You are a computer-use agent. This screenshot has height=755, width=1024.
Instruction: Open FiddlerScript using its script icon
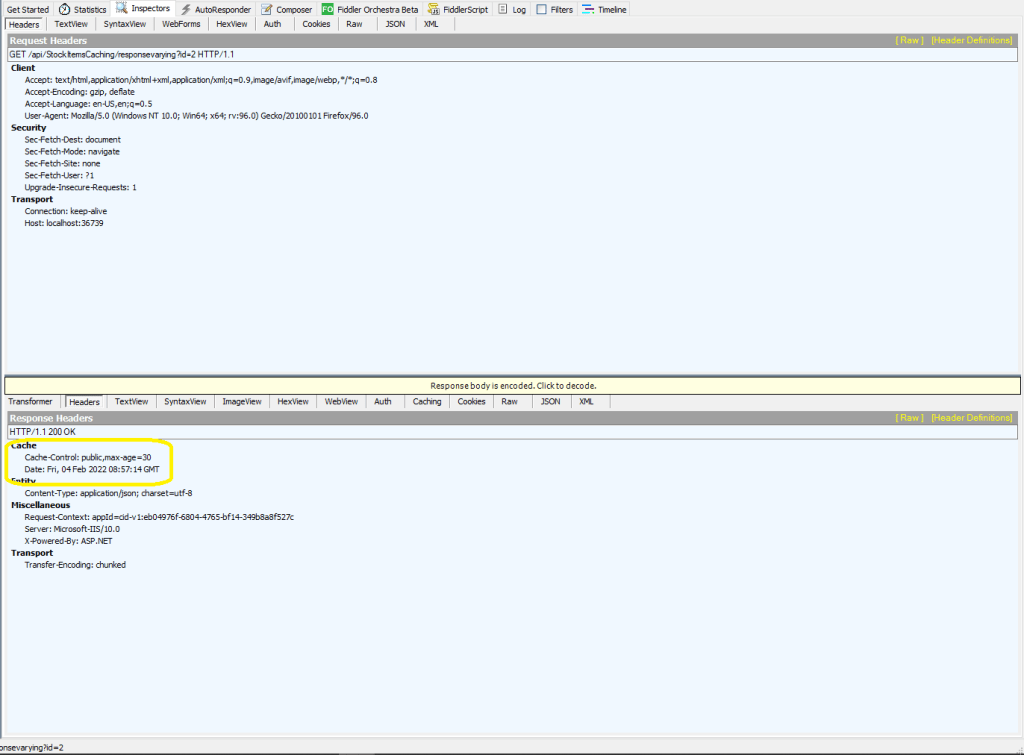(x=434, y=9)
